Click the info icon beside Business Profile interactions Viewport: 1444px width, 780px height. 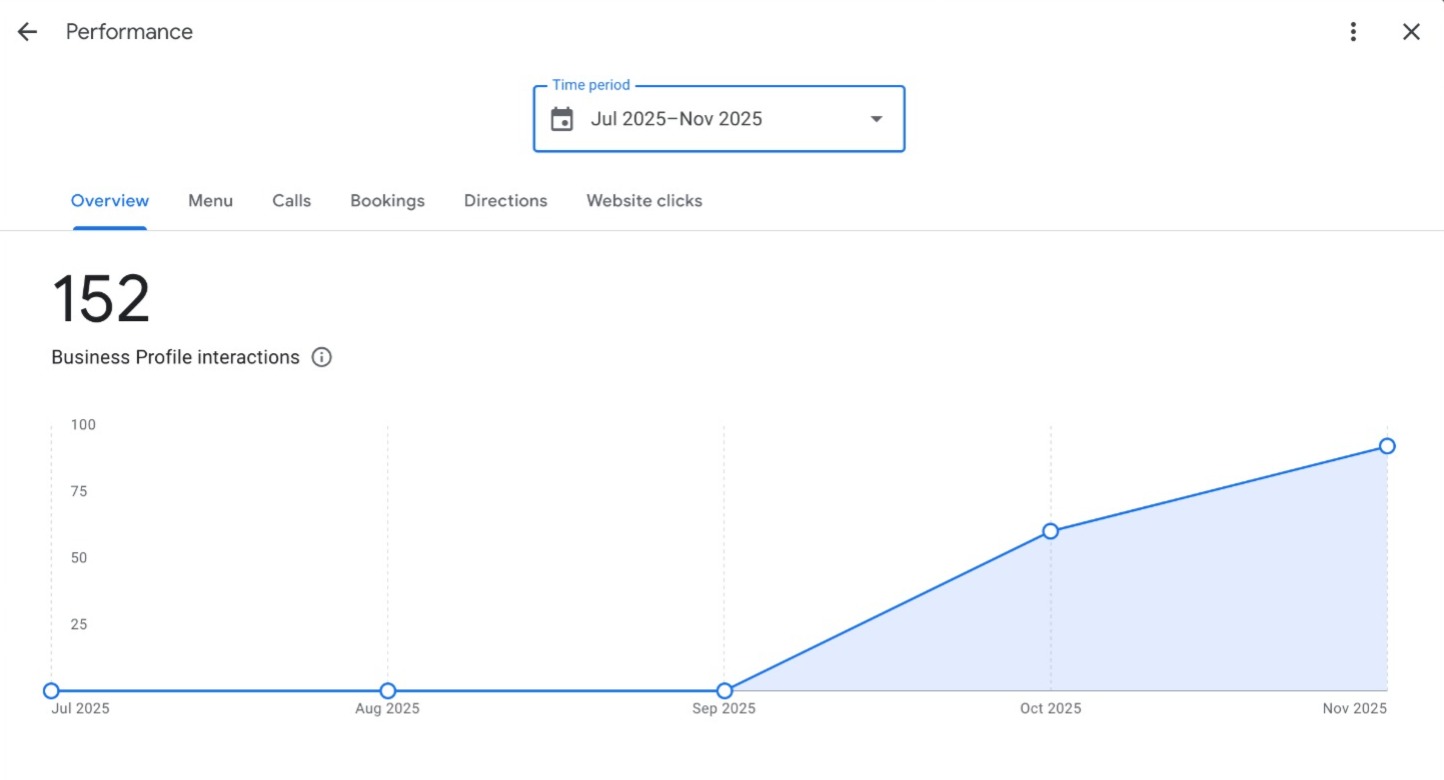click(x=321, y=357)
